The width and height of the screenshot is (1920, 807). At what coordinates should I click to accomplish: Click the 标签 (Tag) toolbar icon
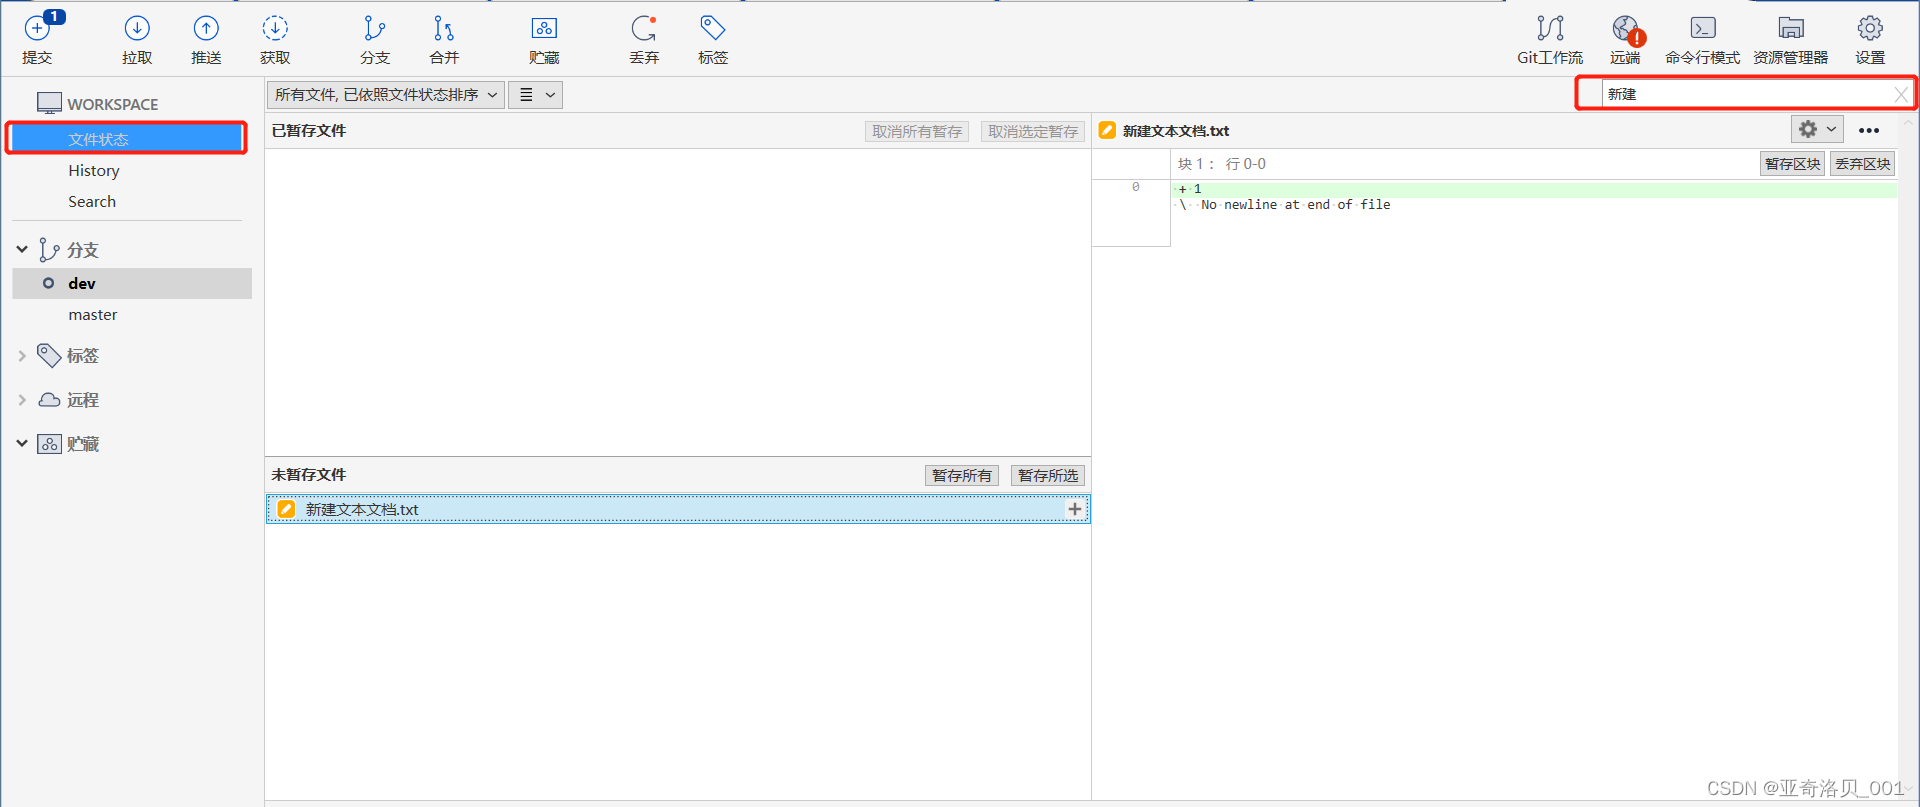coord(713,28)
